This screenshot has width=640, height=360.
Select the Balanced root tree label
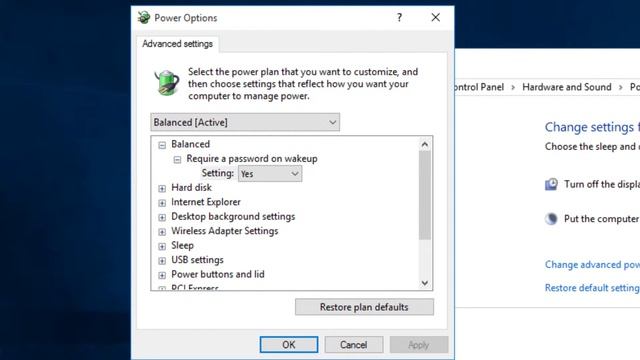(190, 144)
